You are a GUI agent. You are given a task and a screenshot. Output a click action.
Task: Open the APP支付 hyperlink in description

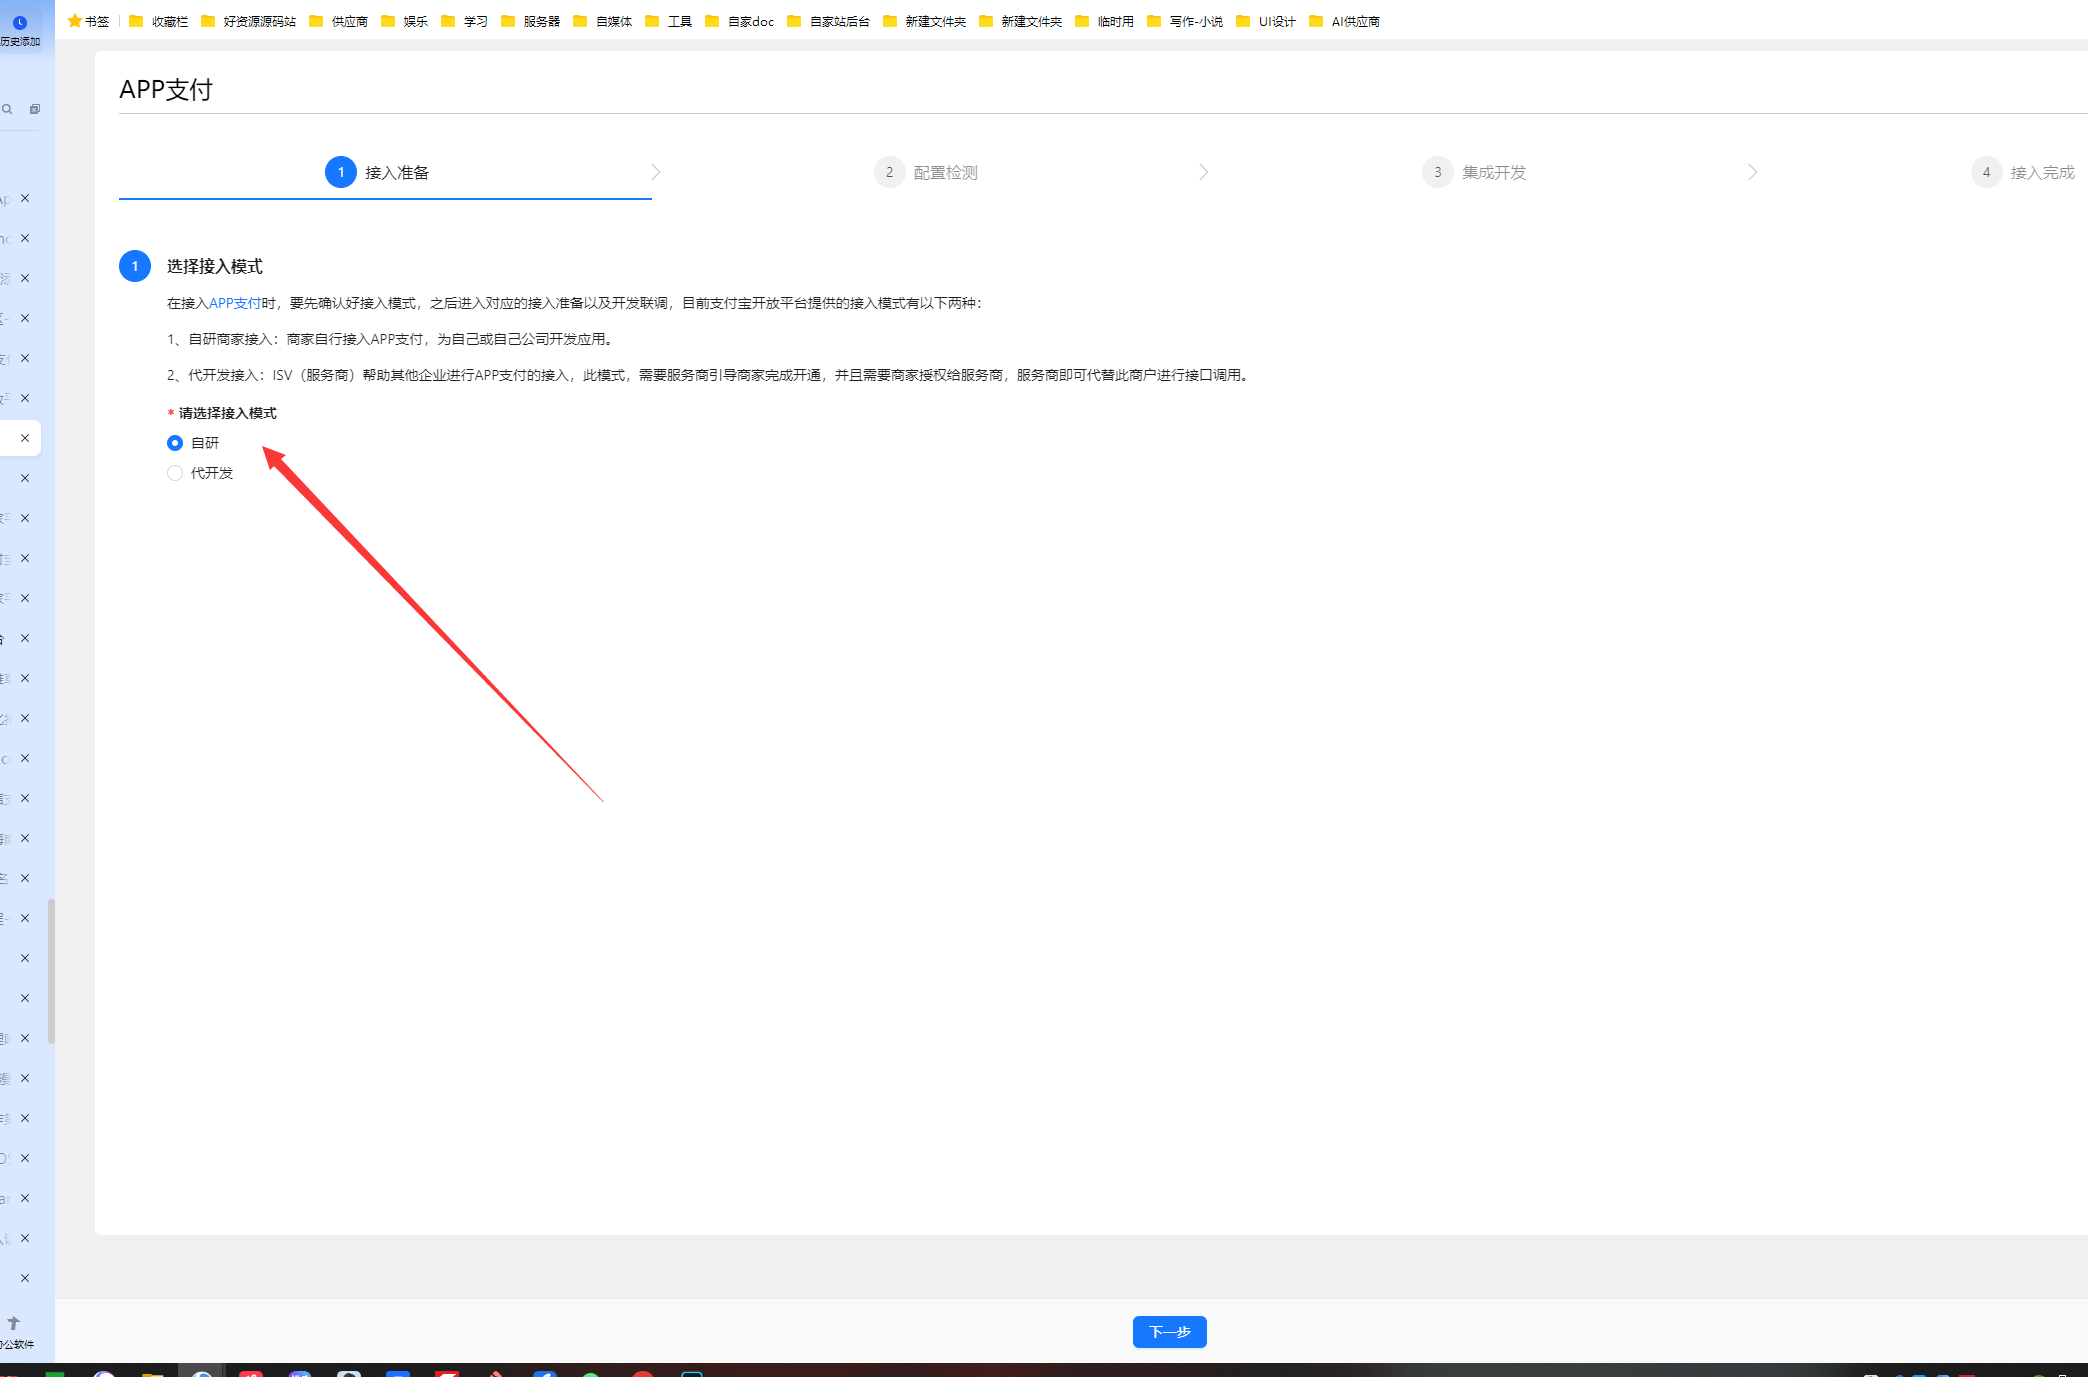pyautogui.click(x=235, y=303)
